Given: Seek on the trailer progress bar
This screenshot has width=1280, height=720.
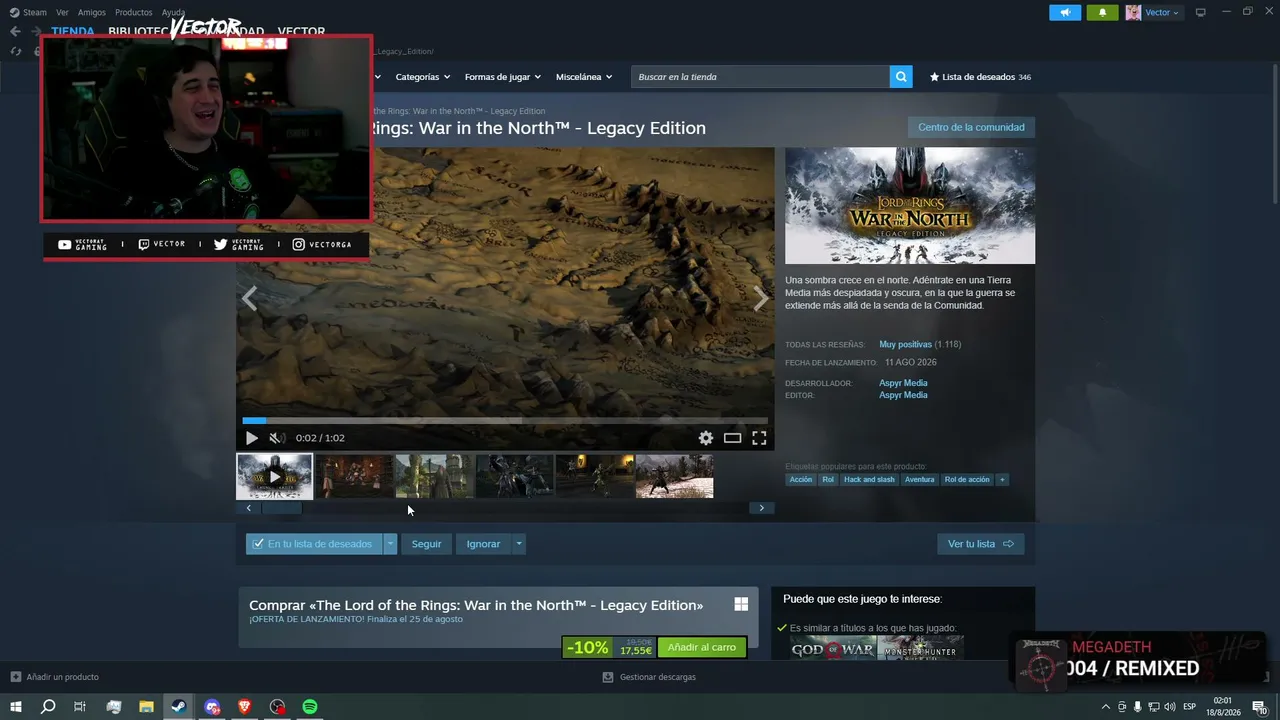Looking at the screenshot, I should pos(505,421).
